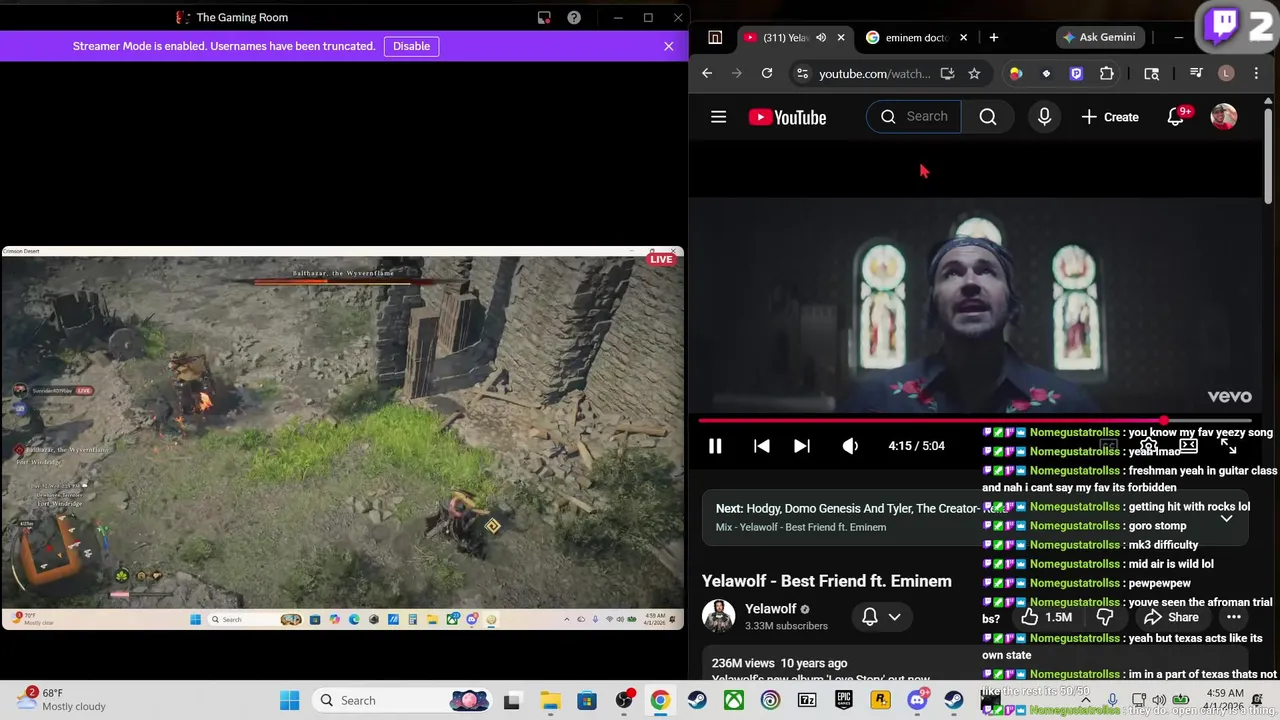The width and height of the screenshot is (1280, 720).
Task: Open the Yelawolf channel name link
Action: tap(770, 608)
